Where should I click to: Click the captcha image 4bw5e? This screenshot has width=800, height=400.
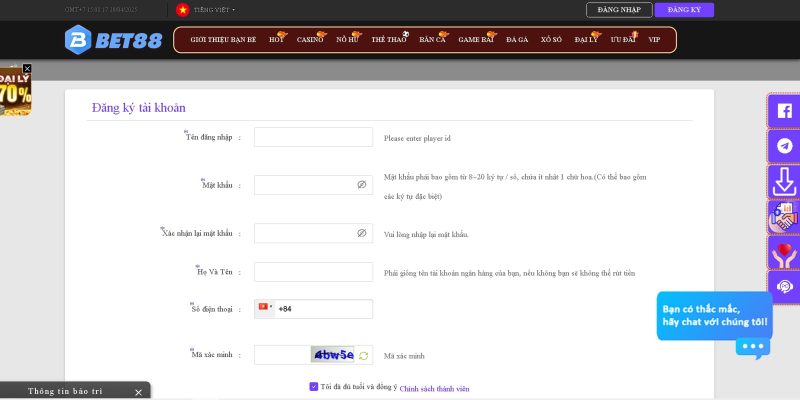pos(333,355)
